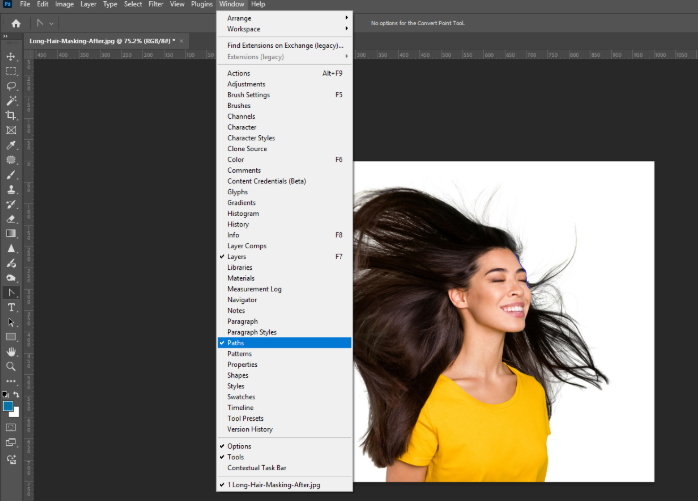This screenshot has height=502, width=698.
Task: Select the Spot Healing Brush tool
Action: coord(11,160)
